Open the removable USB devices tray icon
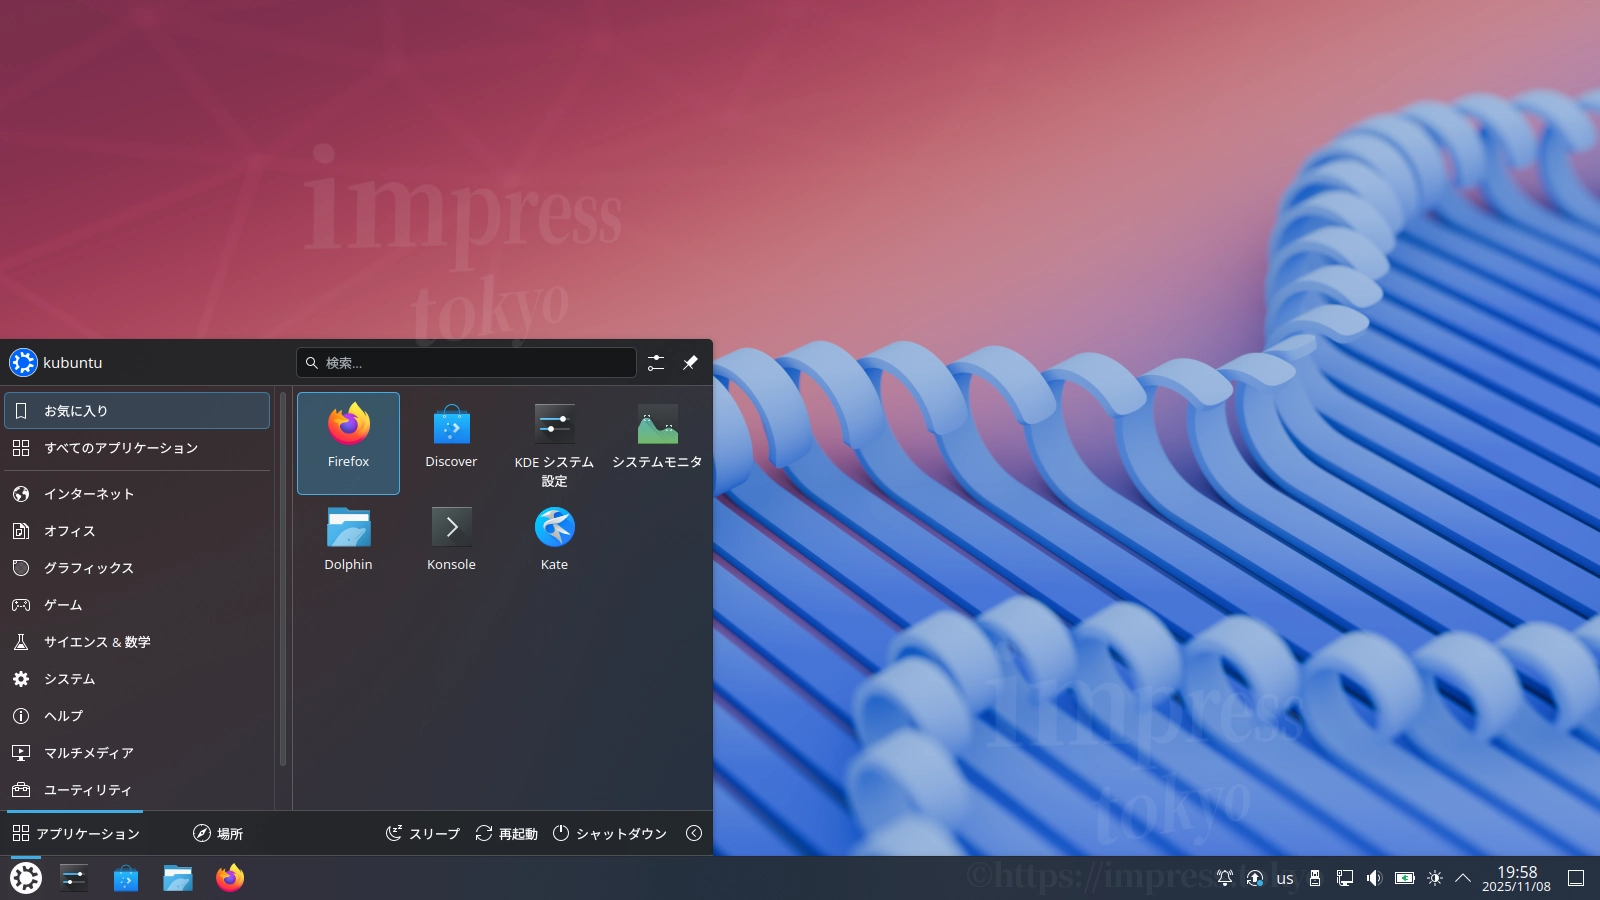Screen dimensions: 1600x900 1315,878
